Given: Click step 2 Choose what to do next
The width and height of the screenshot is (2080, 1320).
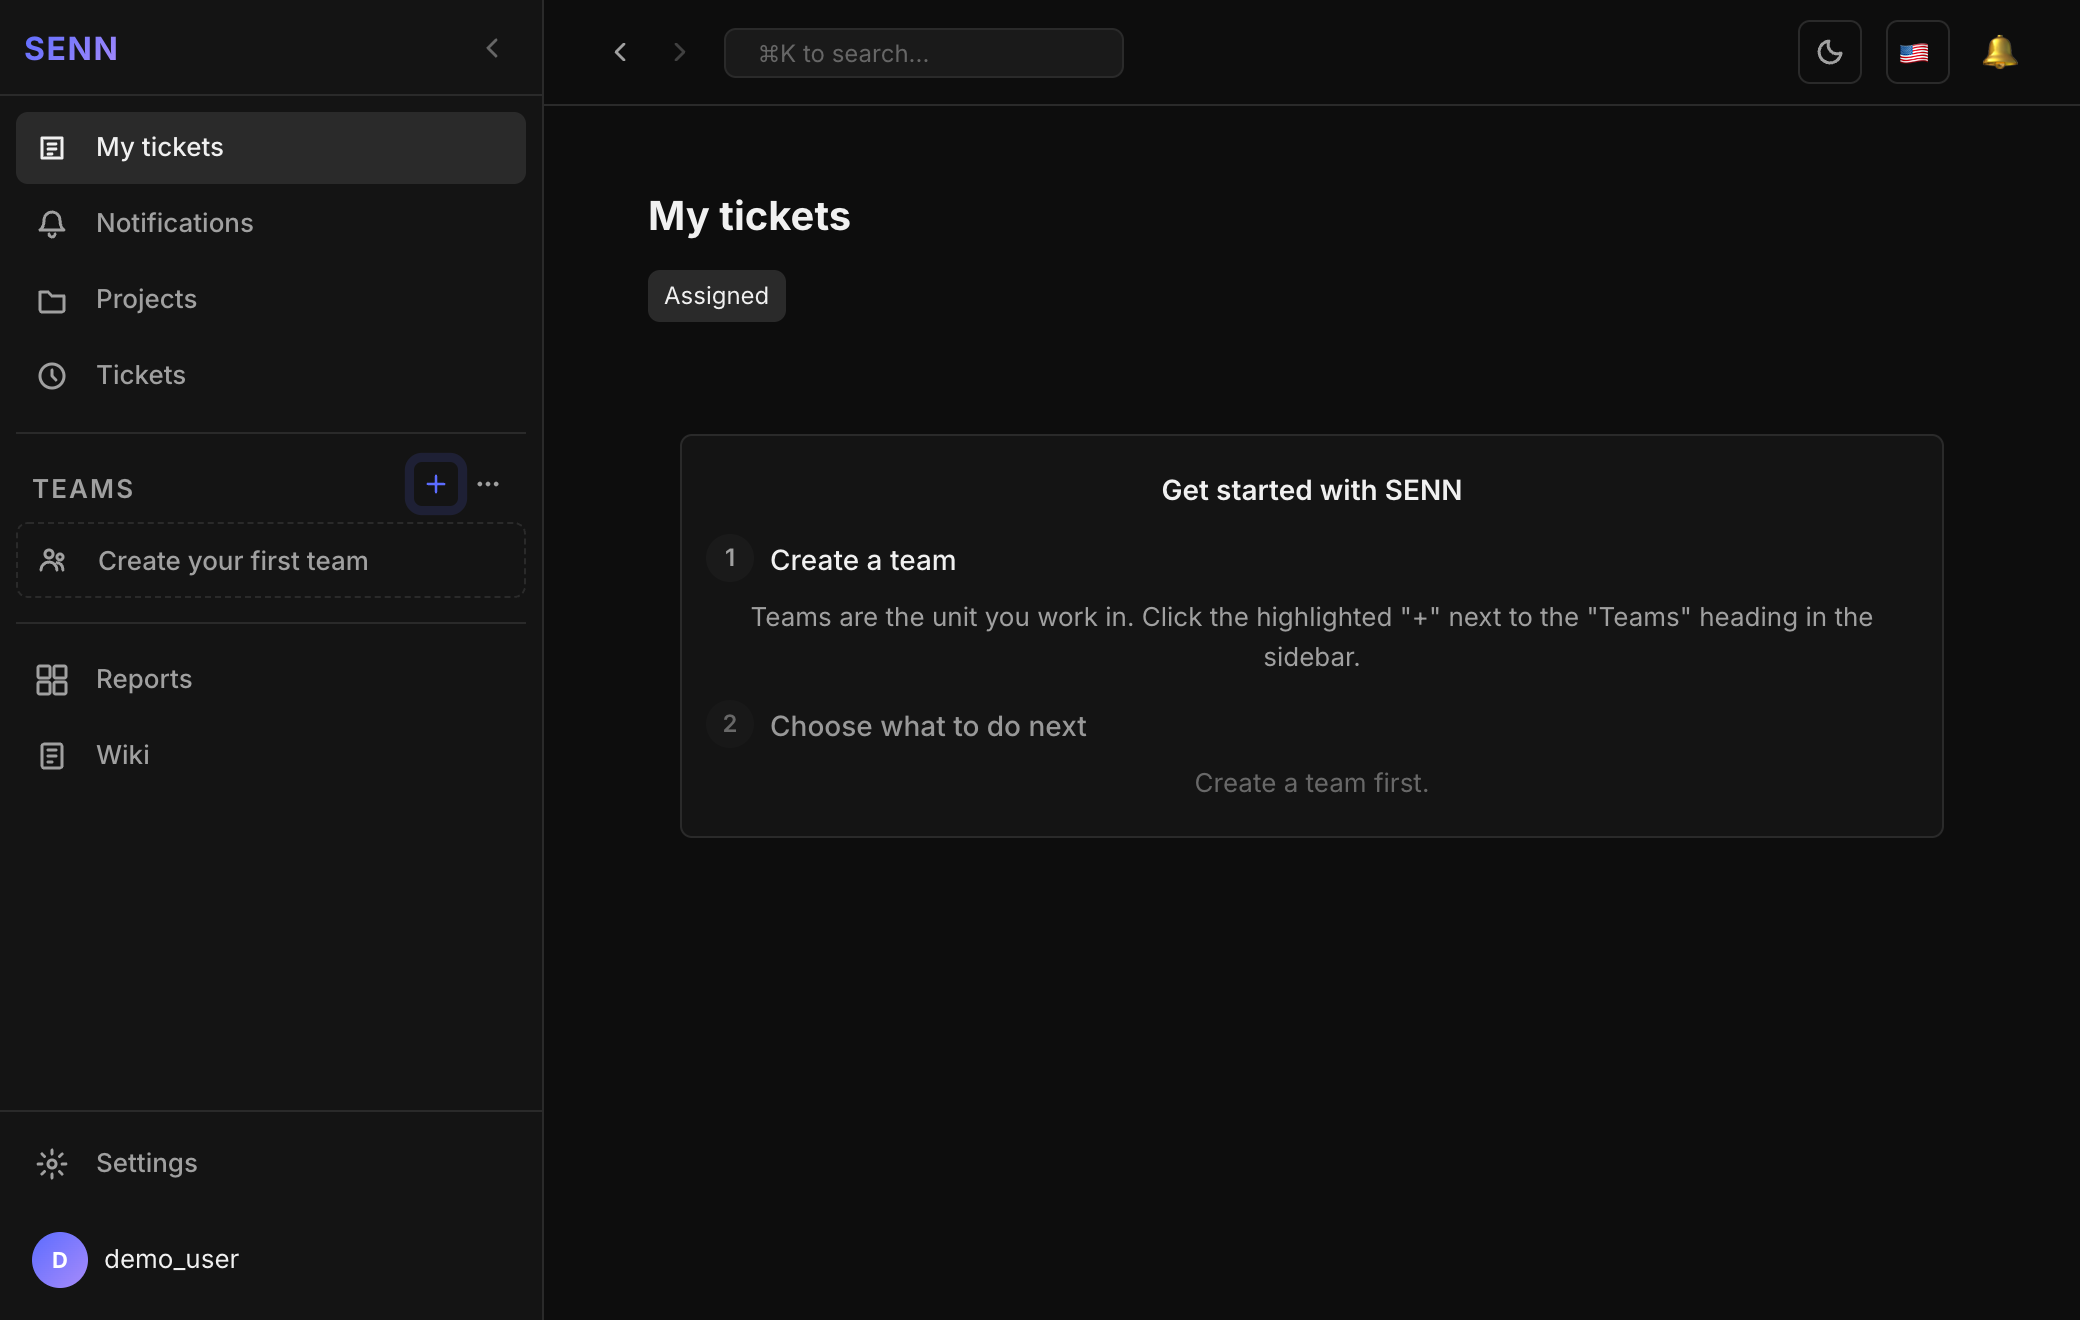Looking at the screenshot, I should [x=928, y=726].
